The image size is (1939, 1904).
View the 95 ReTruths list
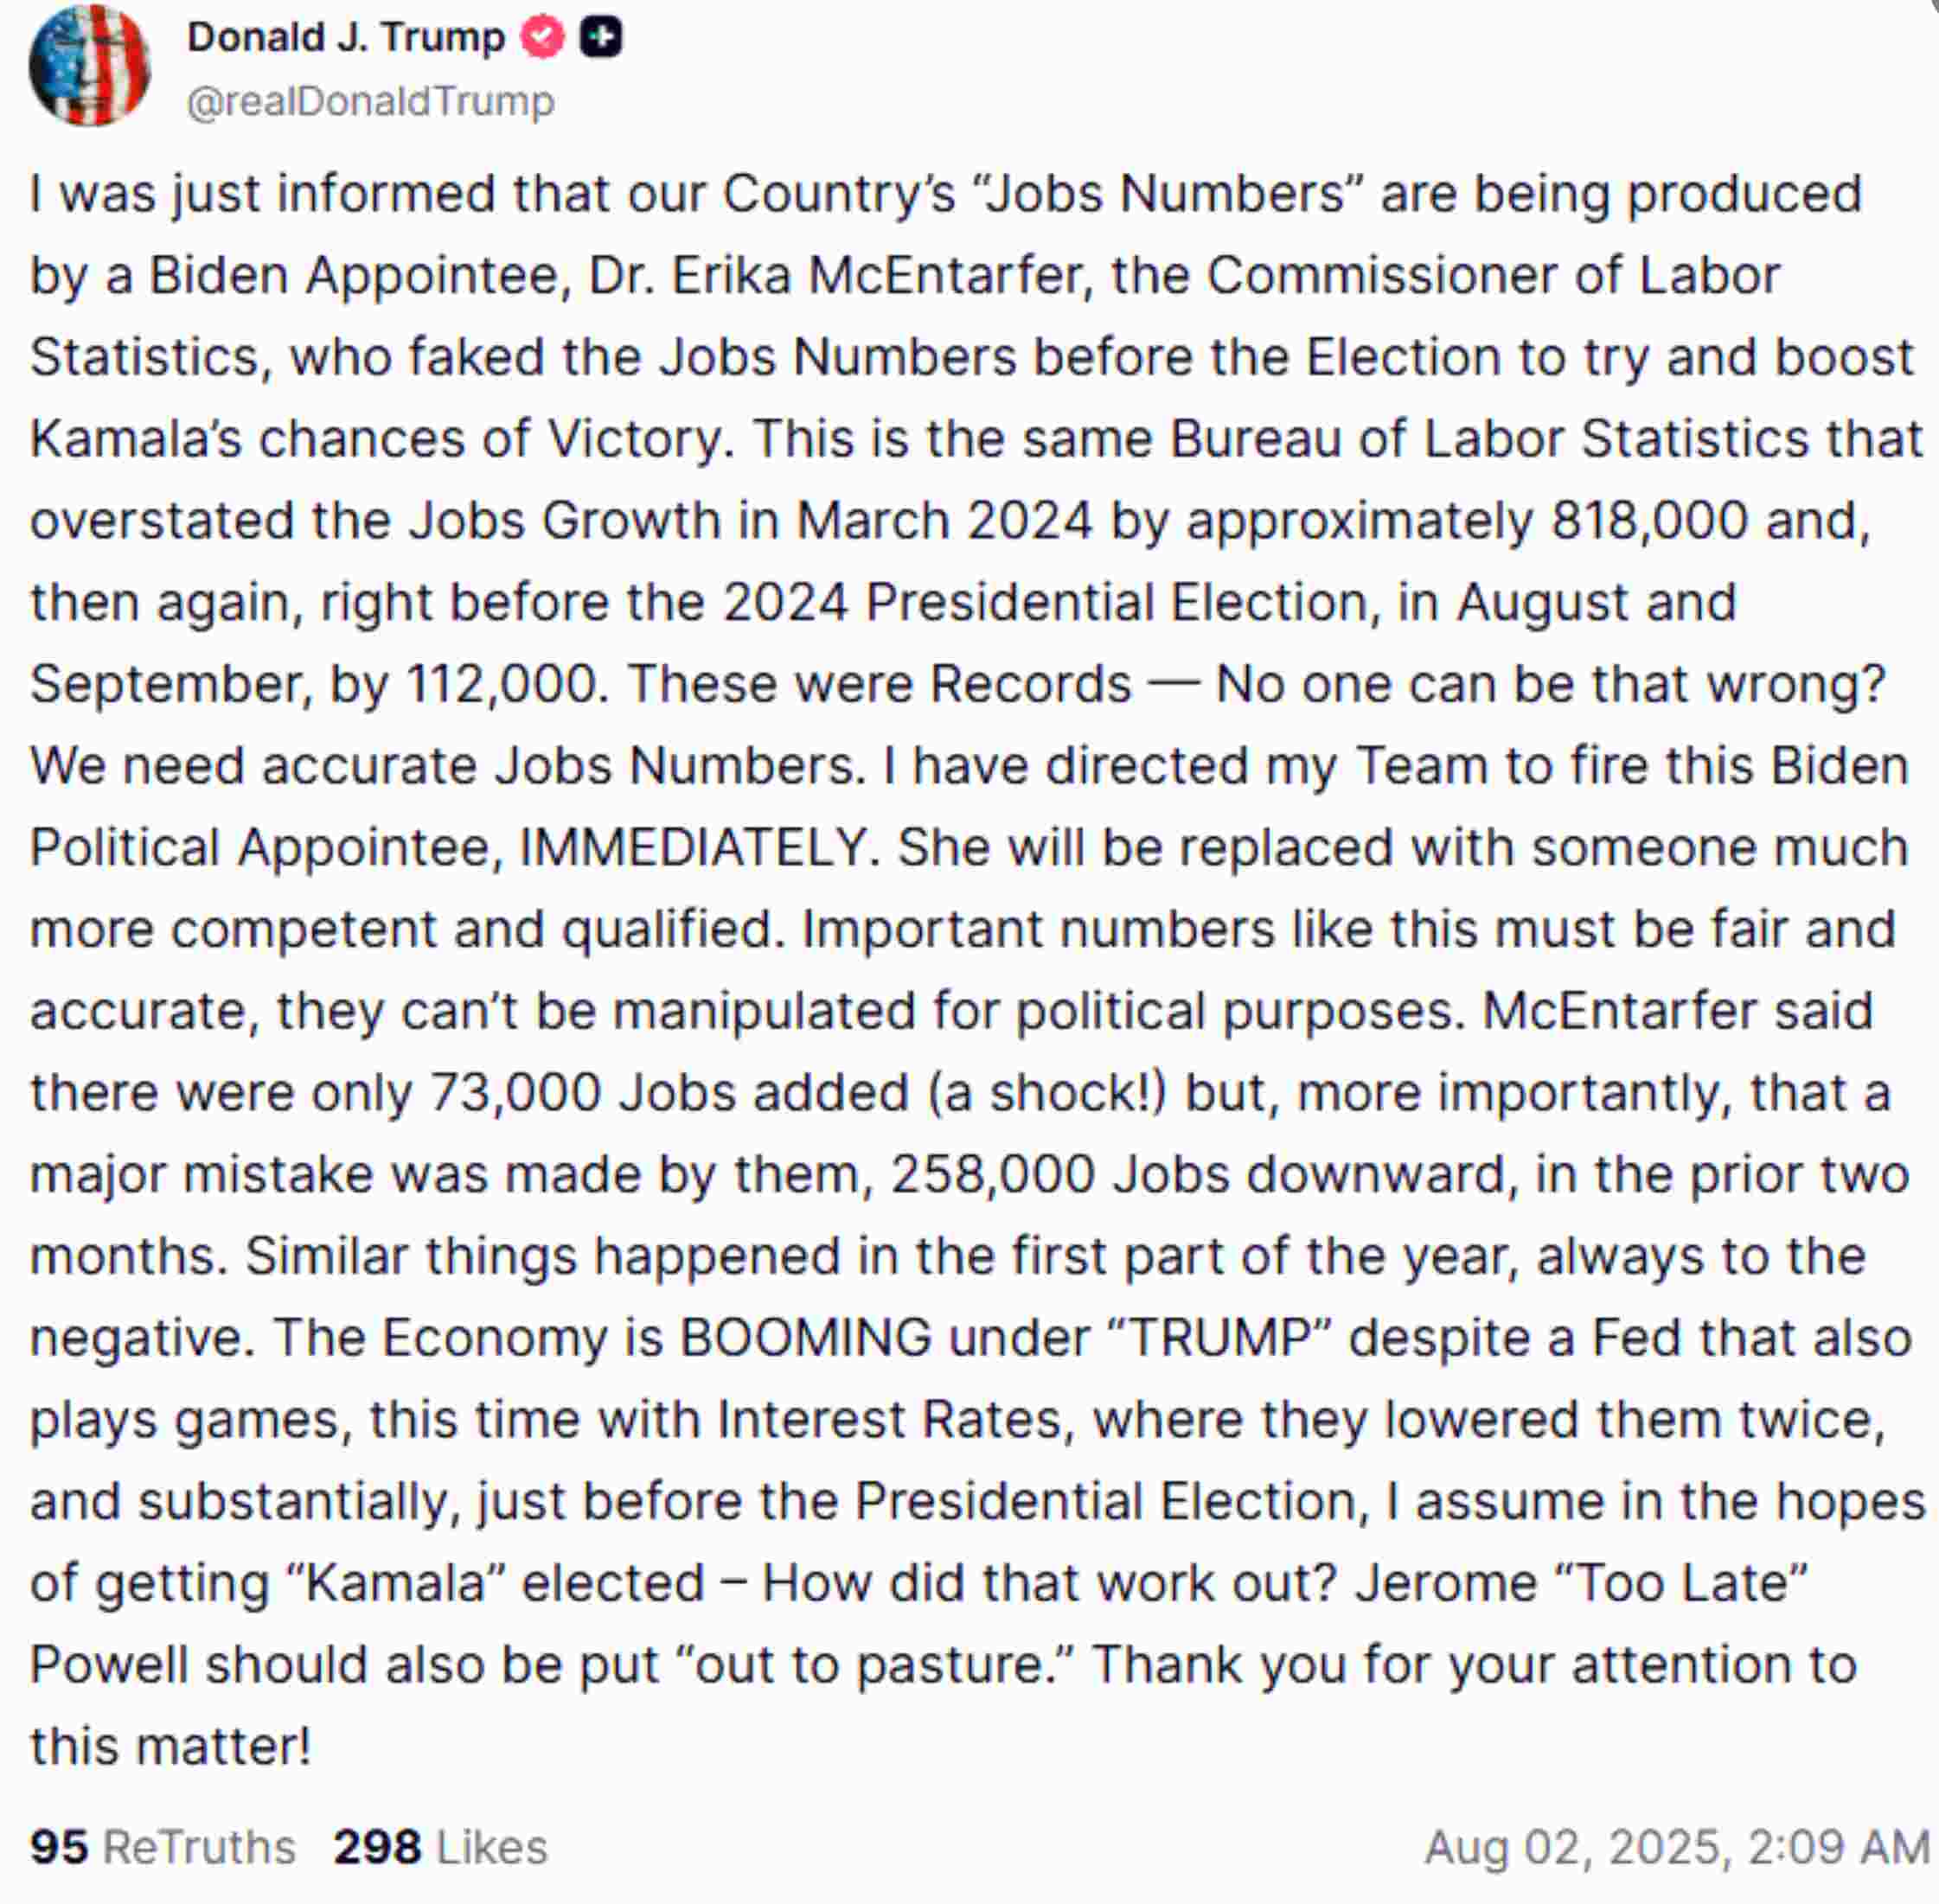pos(163,1847)
